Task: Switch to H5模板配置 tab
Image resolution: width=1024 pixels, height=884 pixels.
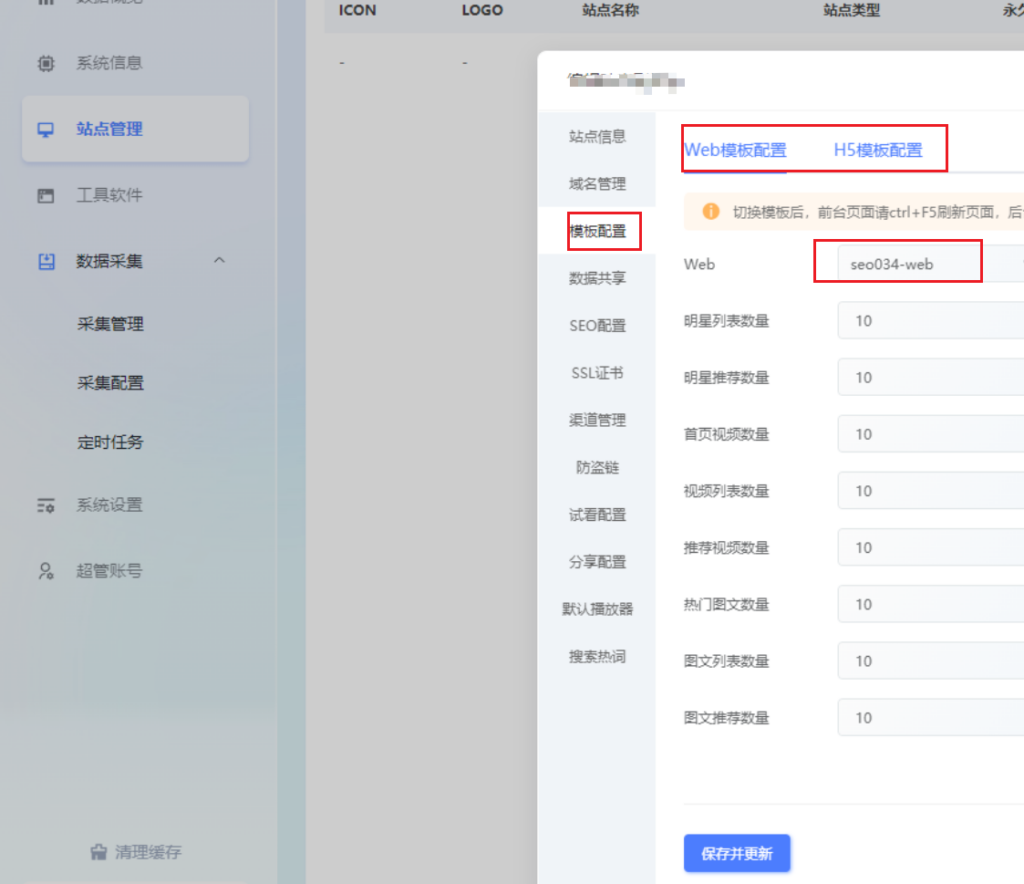Action: pos(878,151)
